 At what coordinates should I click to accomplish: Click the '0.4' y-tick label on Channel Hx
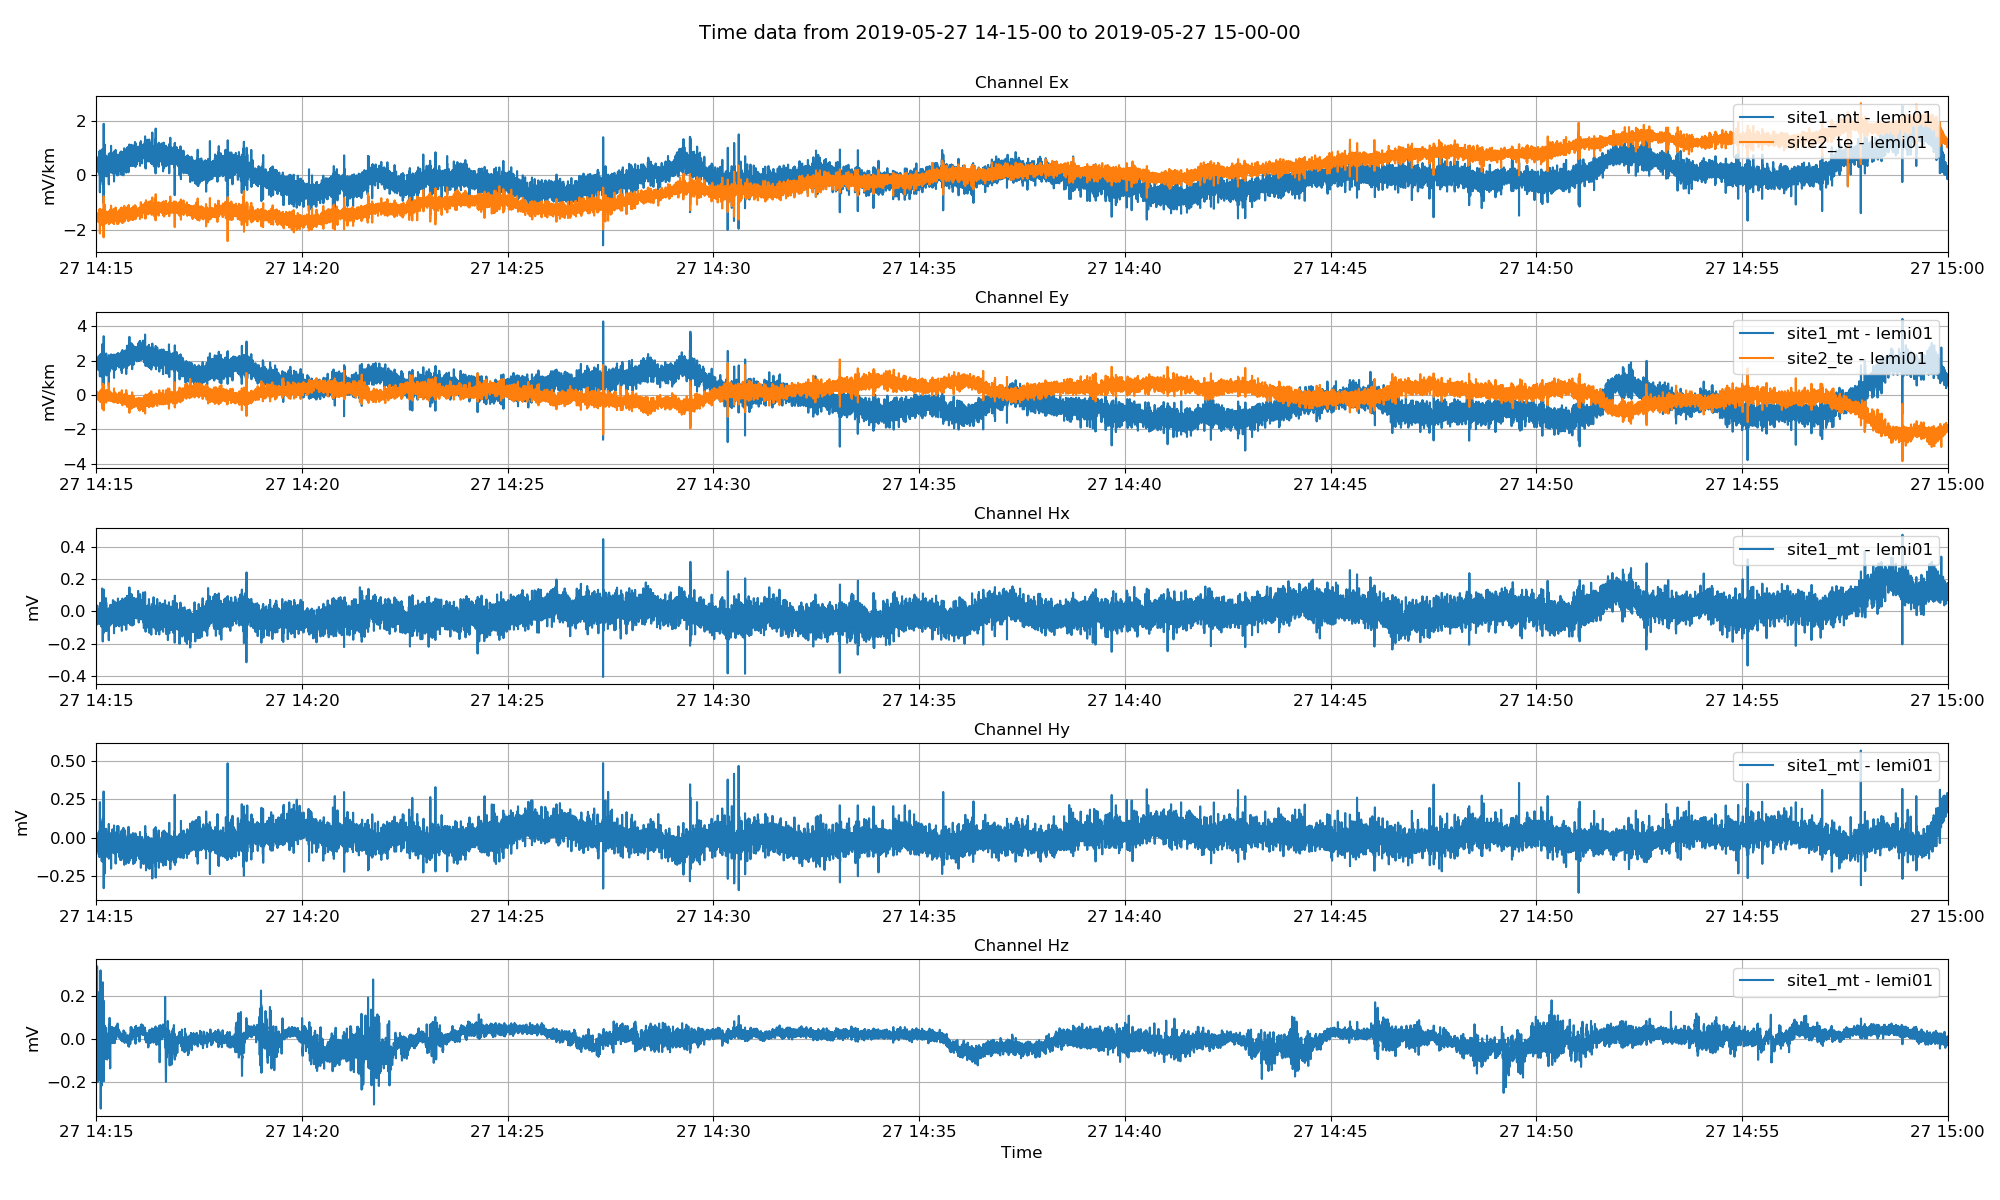[75, 547]
